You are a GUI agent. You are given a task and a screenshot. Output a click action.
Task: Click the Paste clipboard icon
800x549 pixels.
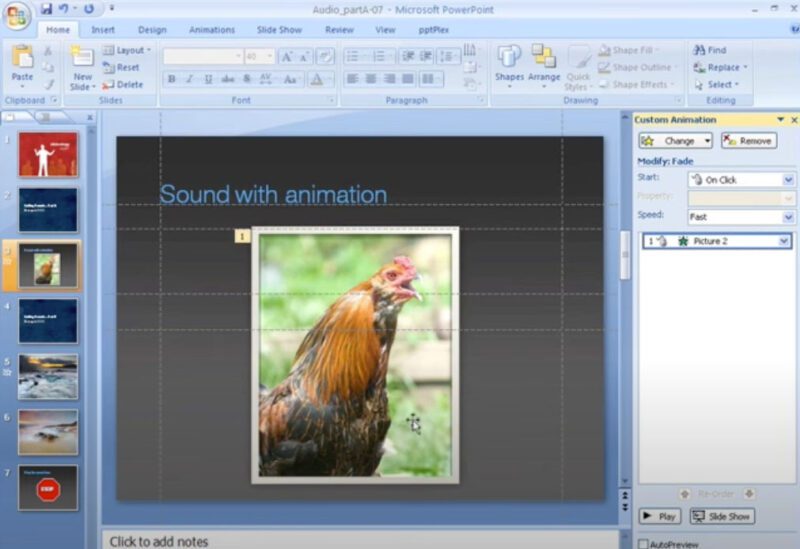pos(22,57)
